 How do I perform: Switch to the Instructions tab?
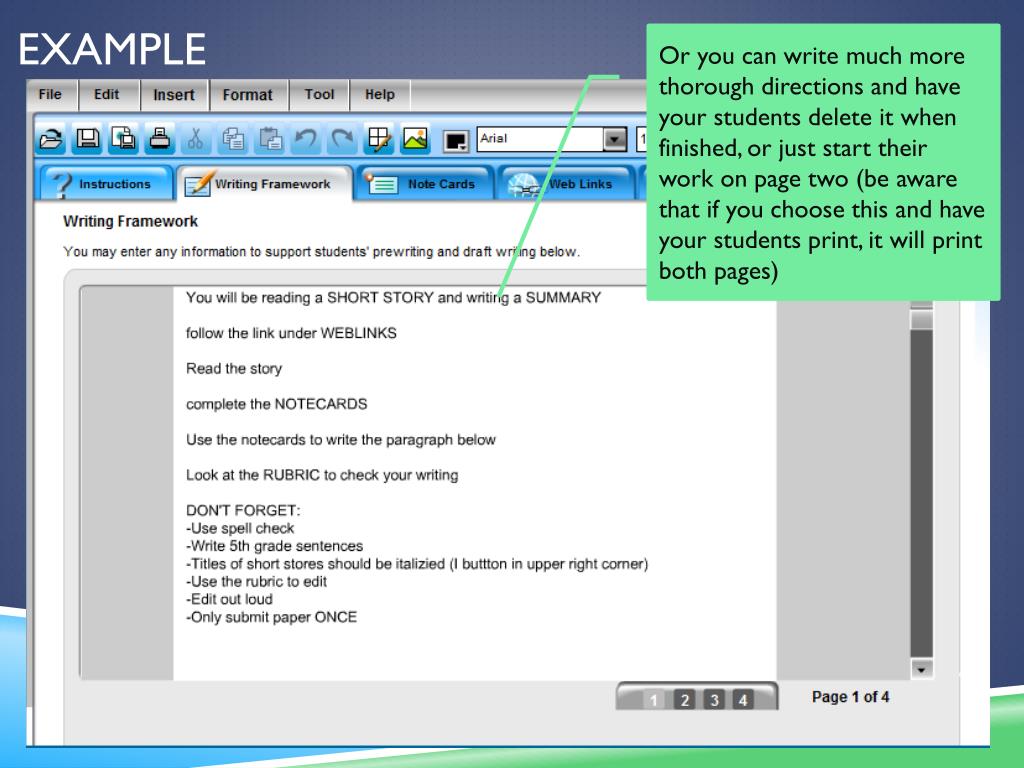pos(107,184)
